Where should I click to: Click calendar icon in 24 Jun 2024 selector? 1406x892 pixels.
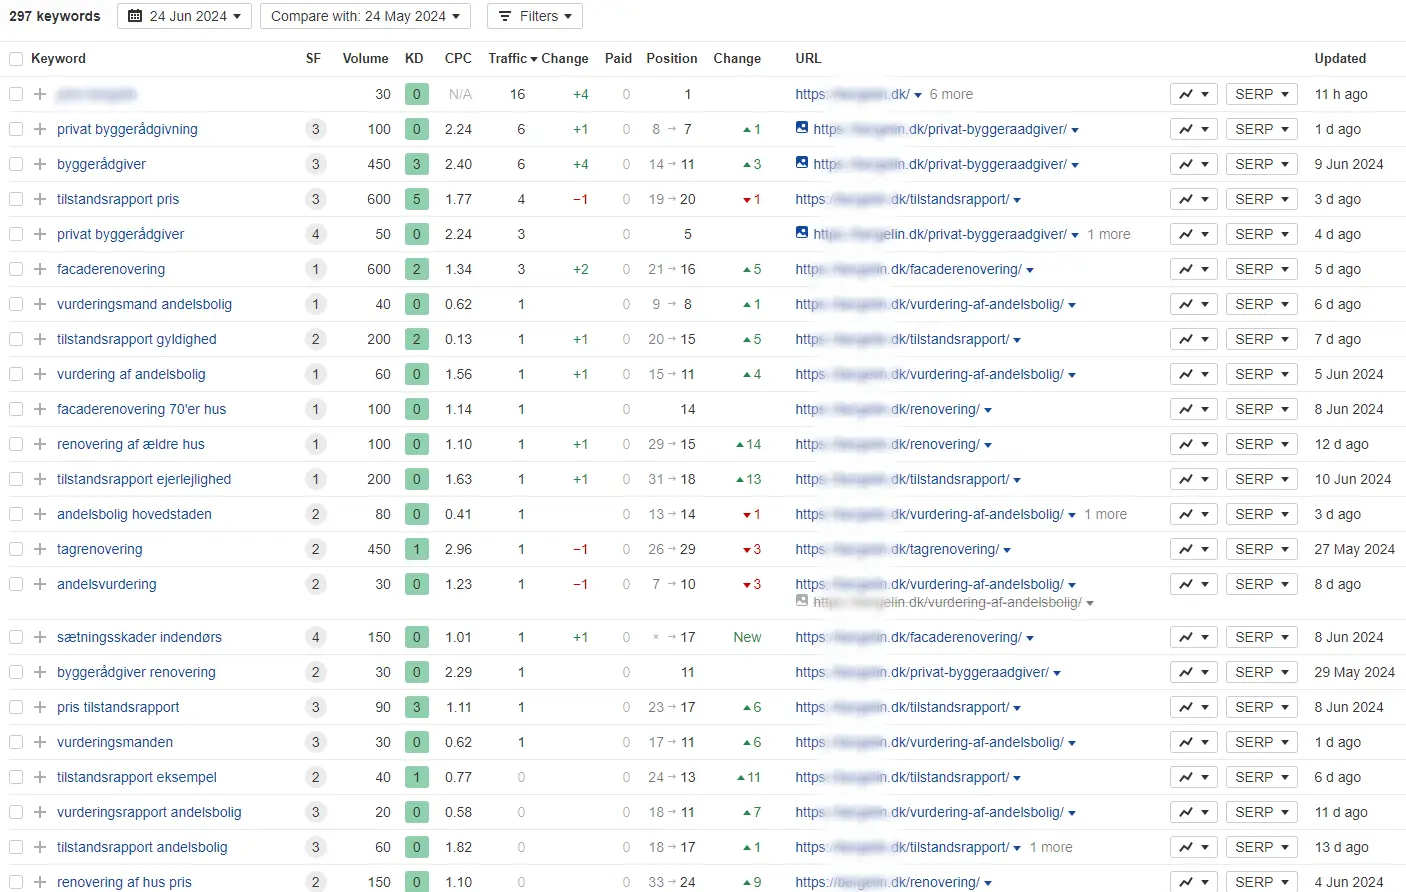135,16
